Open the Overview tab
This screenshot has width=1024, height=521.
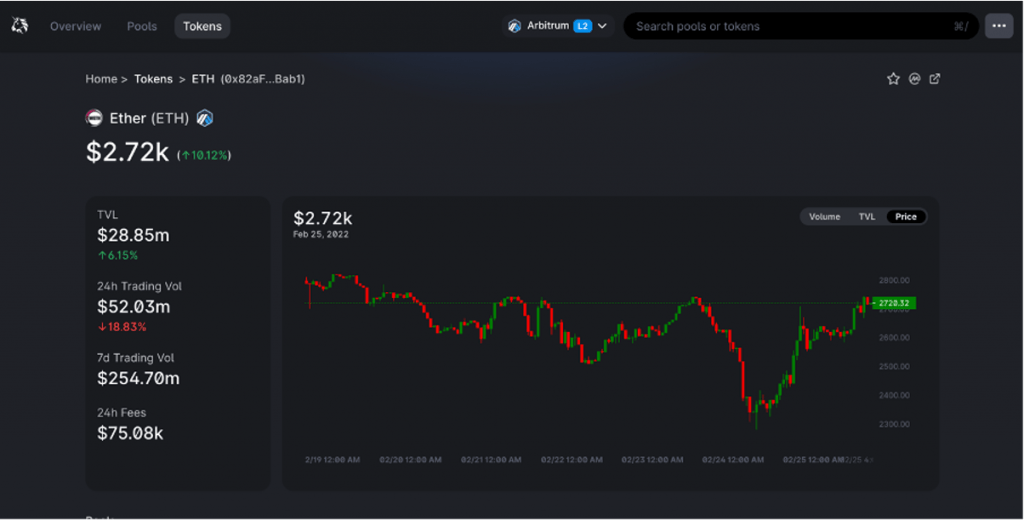(x=75, y=26)
